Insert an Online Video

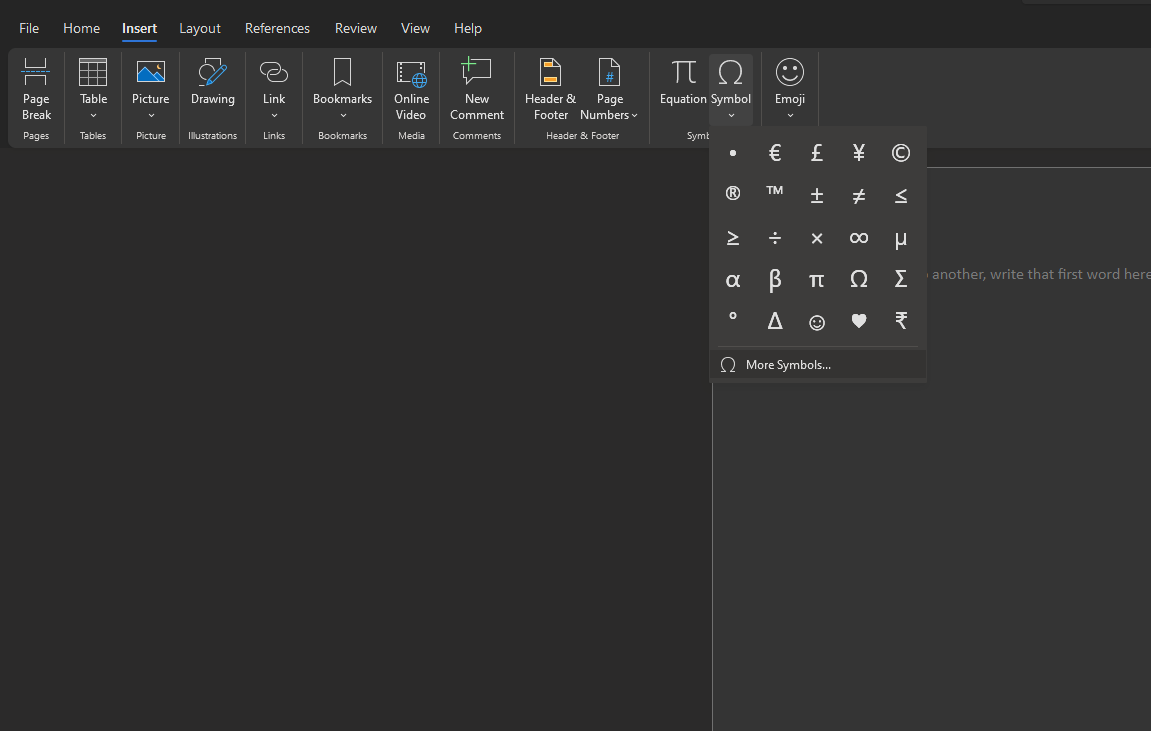pos(411,89)
